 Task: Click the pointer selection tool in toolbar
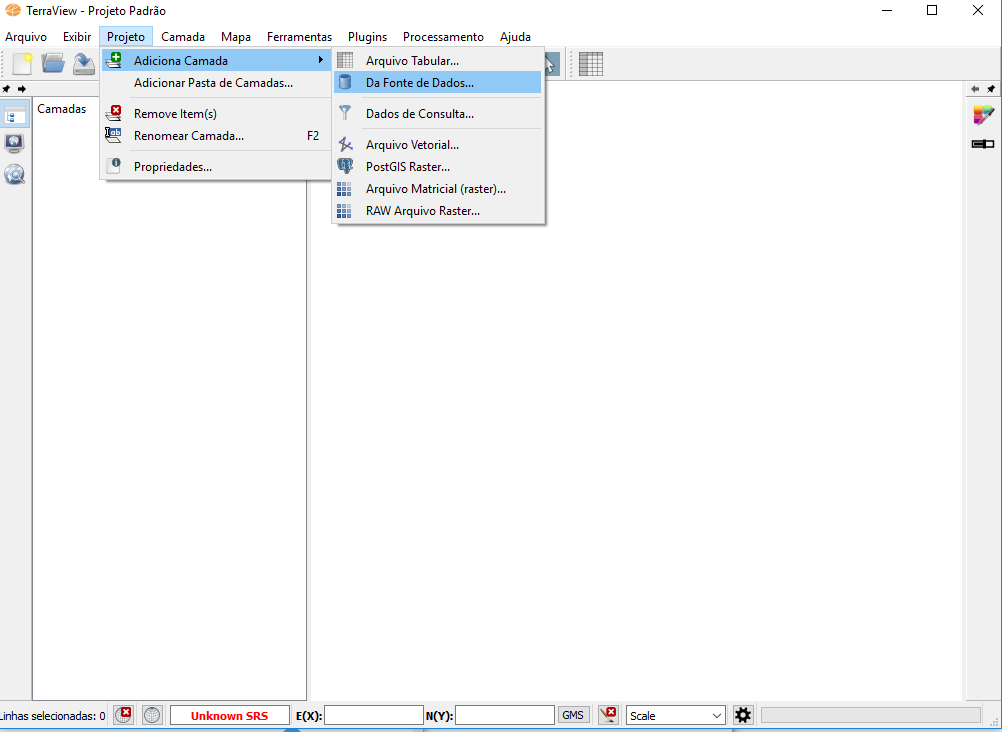tap(551, 64)
